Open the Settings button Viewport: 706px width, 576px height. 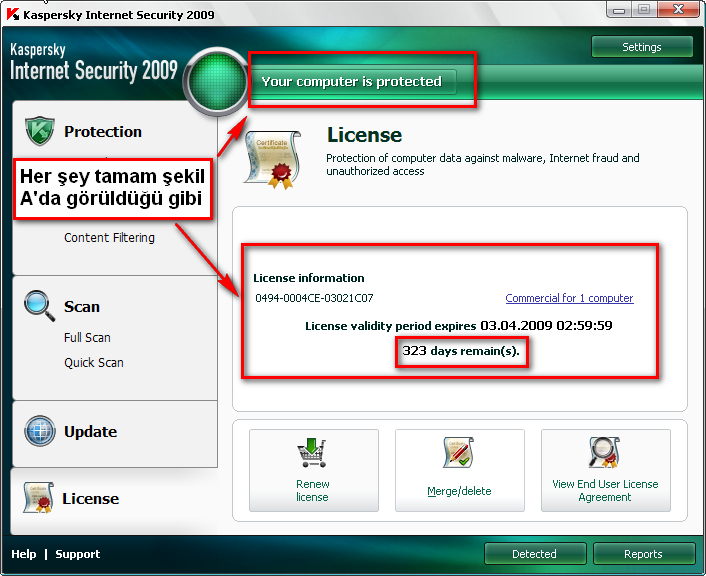[642, 47]
